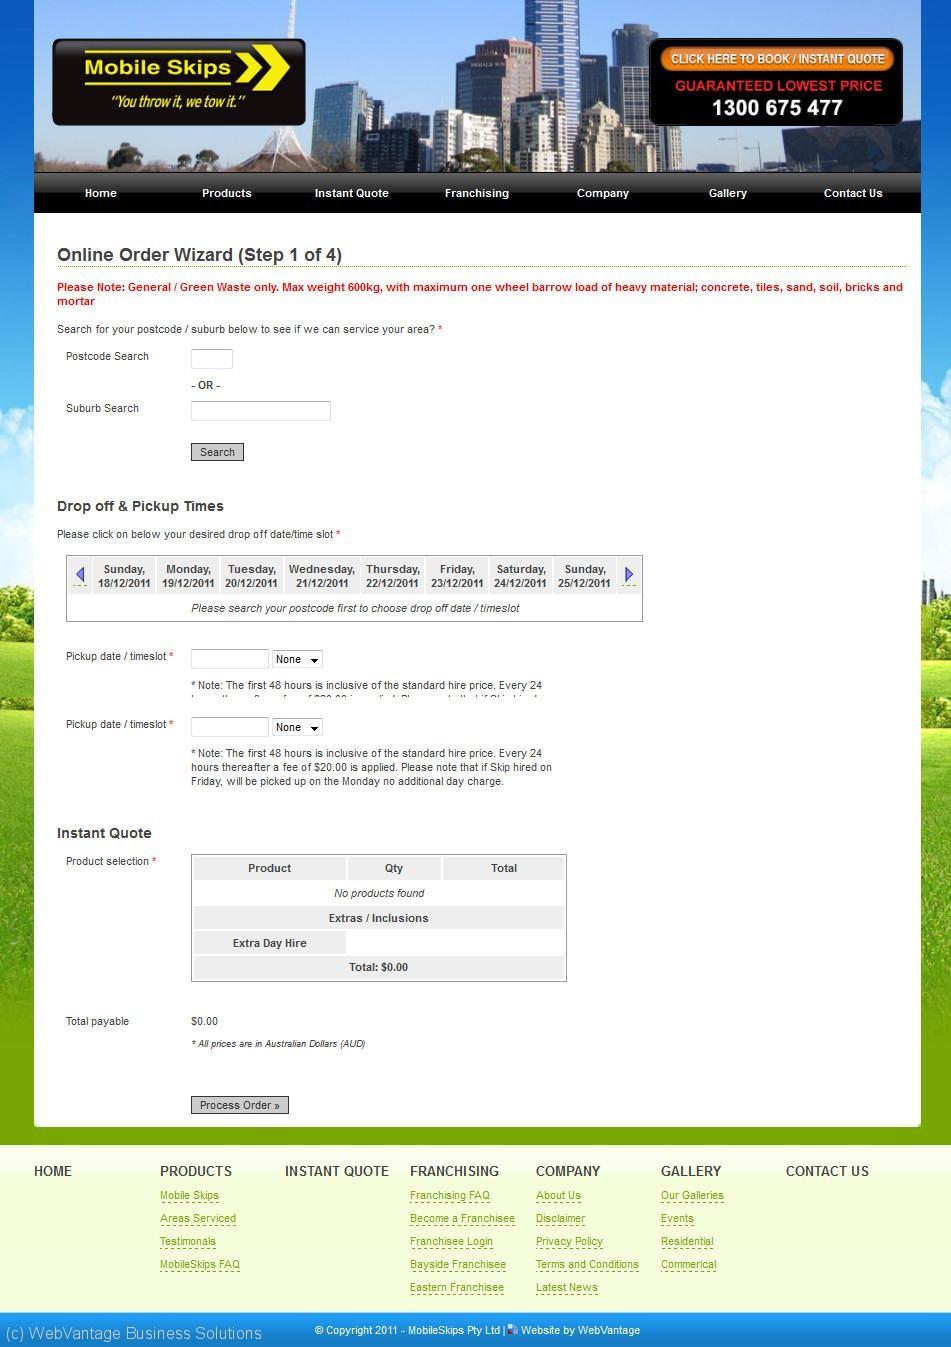Select Wednesday 21/12/2011 in the calendar
951x1347 pixels.
point(322,576)
